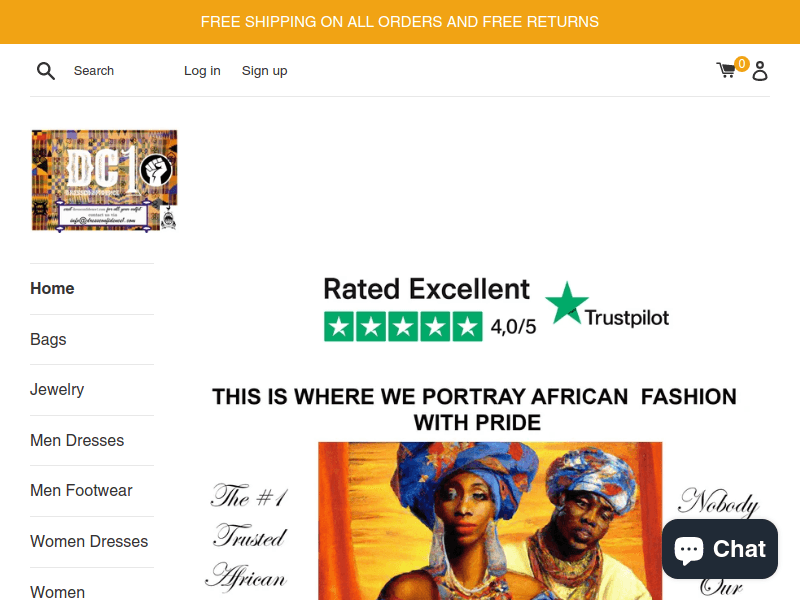800x600 pixels.
Task: Open the Log in link
Action: 202,71
